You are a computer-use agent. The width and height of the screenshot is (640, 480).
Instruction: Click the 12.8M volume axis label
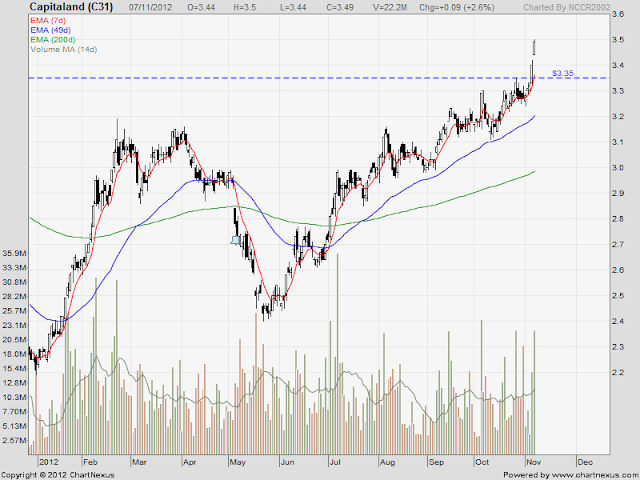coord(14,383)
